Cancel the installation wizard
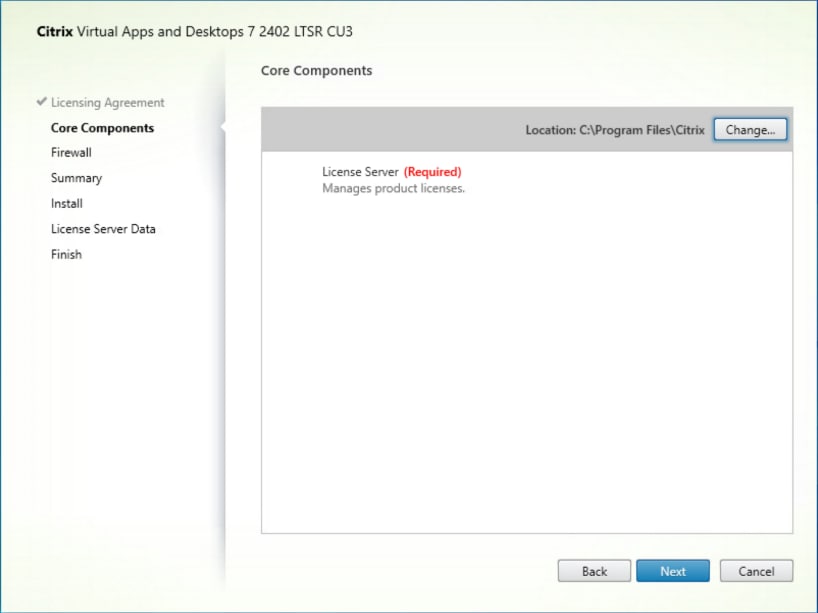The width and height of the screenshot is (818, 613). coord(756,571)
